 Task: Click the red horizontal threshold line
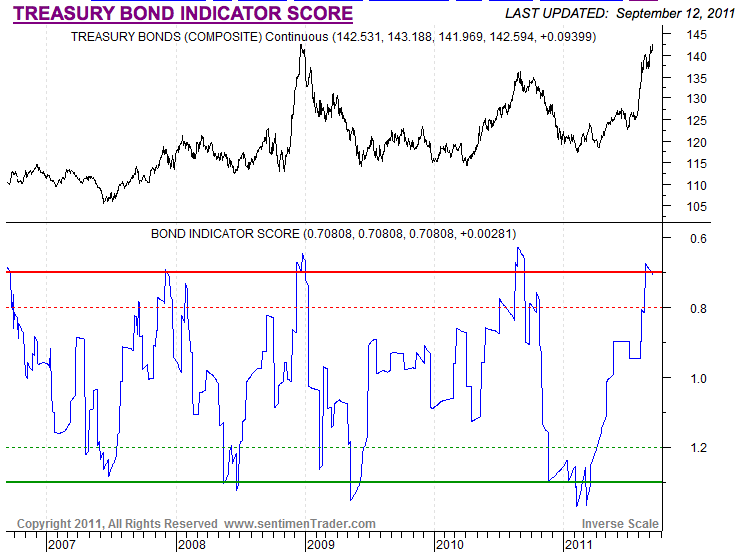click(400, 272)
